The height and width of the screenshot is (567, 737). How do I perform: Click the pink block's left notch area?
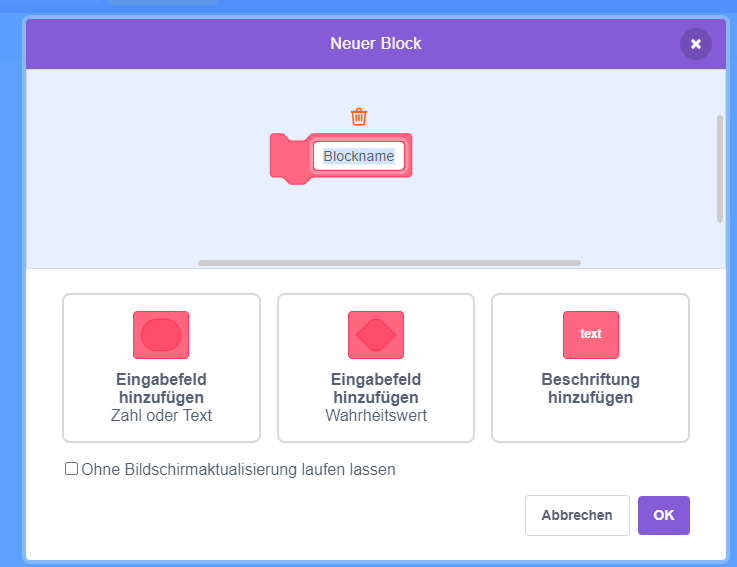point(289,159)
